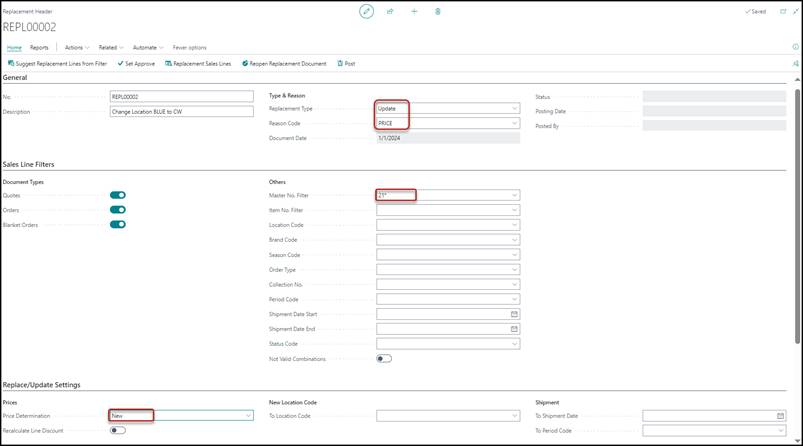Open page in new window icon
The image size is (803, 446).
pos(783,11)
